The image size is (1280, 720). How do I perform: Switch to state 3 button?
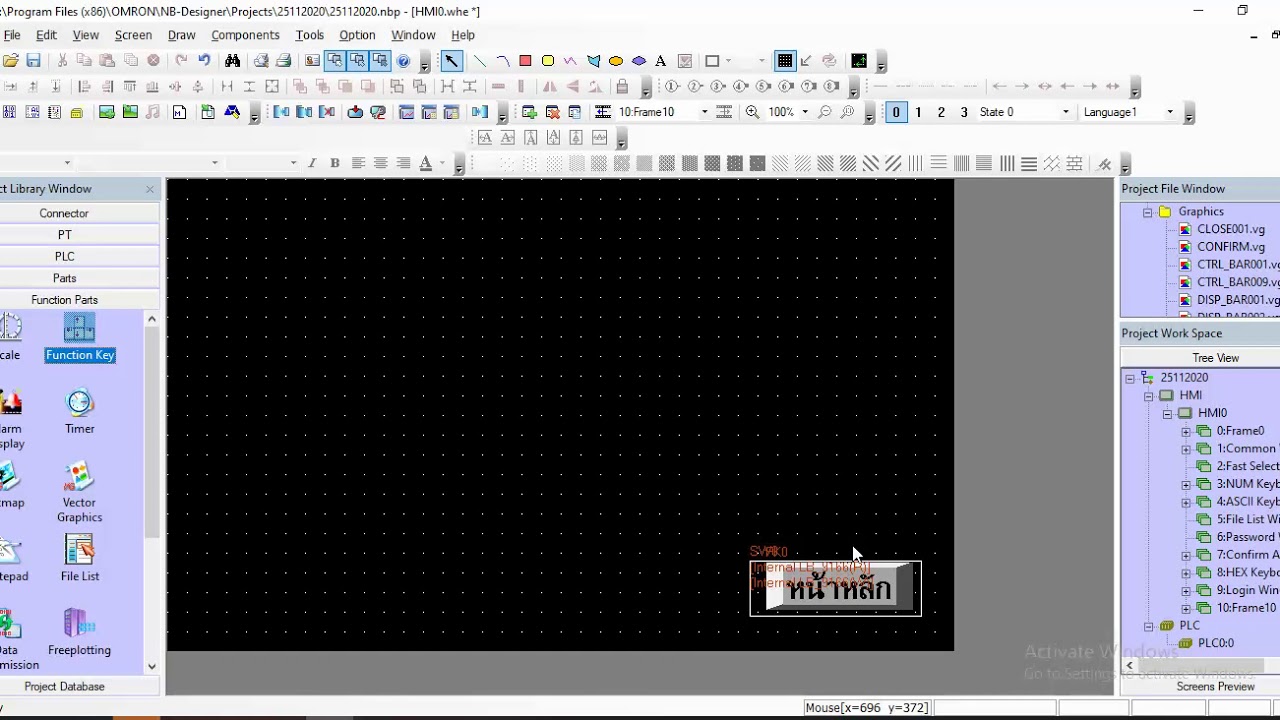tap(964, 112)
